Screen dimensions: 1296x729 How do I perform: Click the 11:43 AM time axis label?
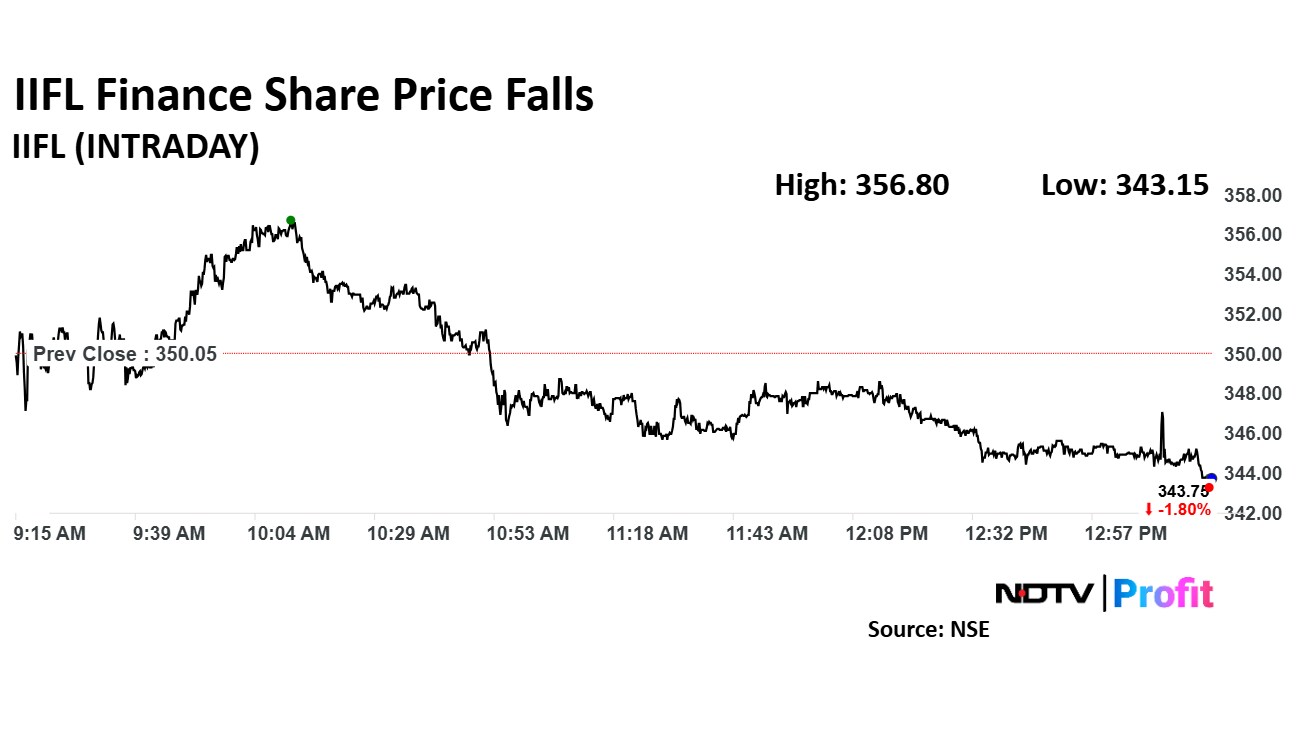pyautogui.click(x=768, y=534)
